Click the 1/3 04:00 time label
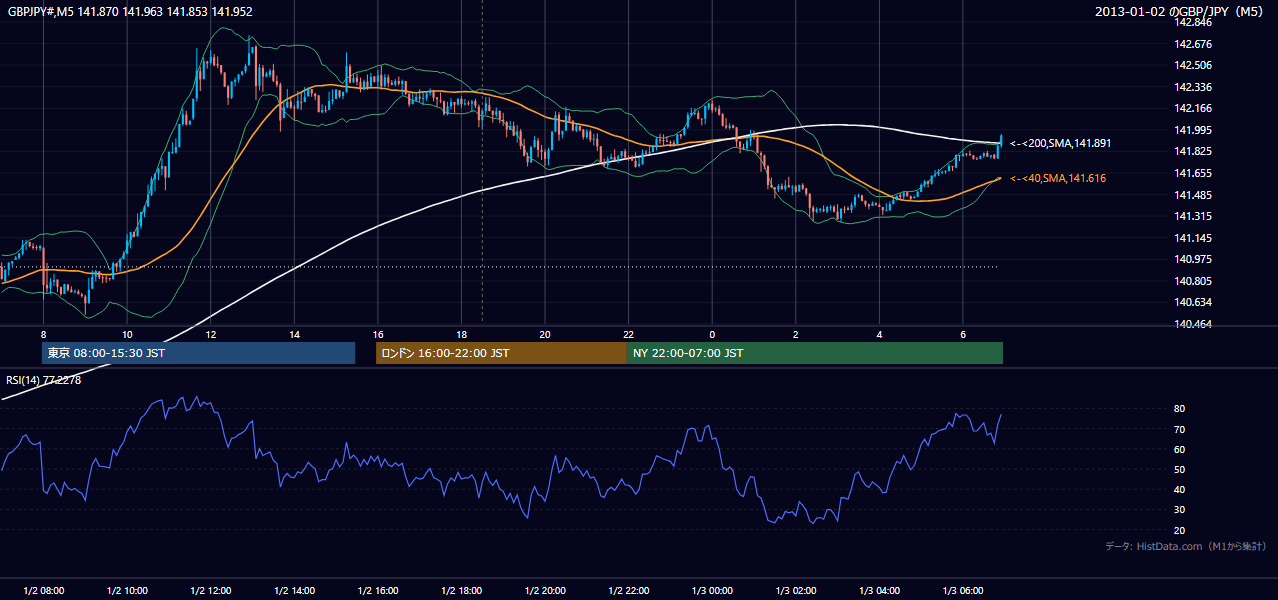1278x600 pixels. [x=879, y=590]
